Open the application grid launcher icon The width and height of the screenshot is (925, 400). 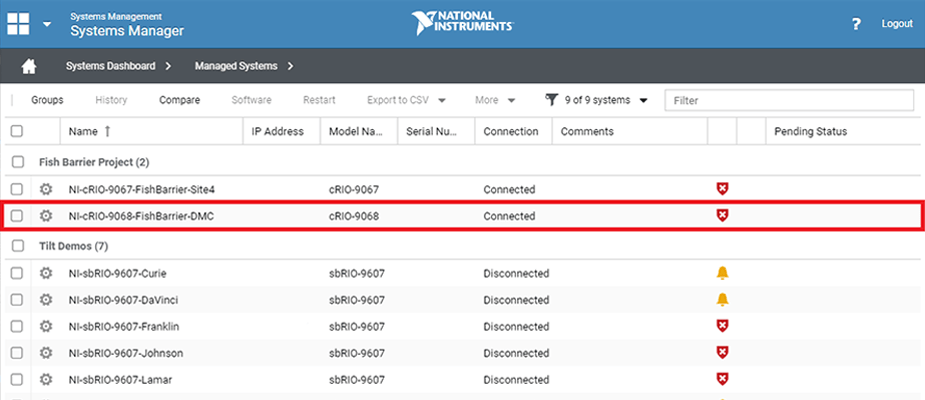[18, 24]
